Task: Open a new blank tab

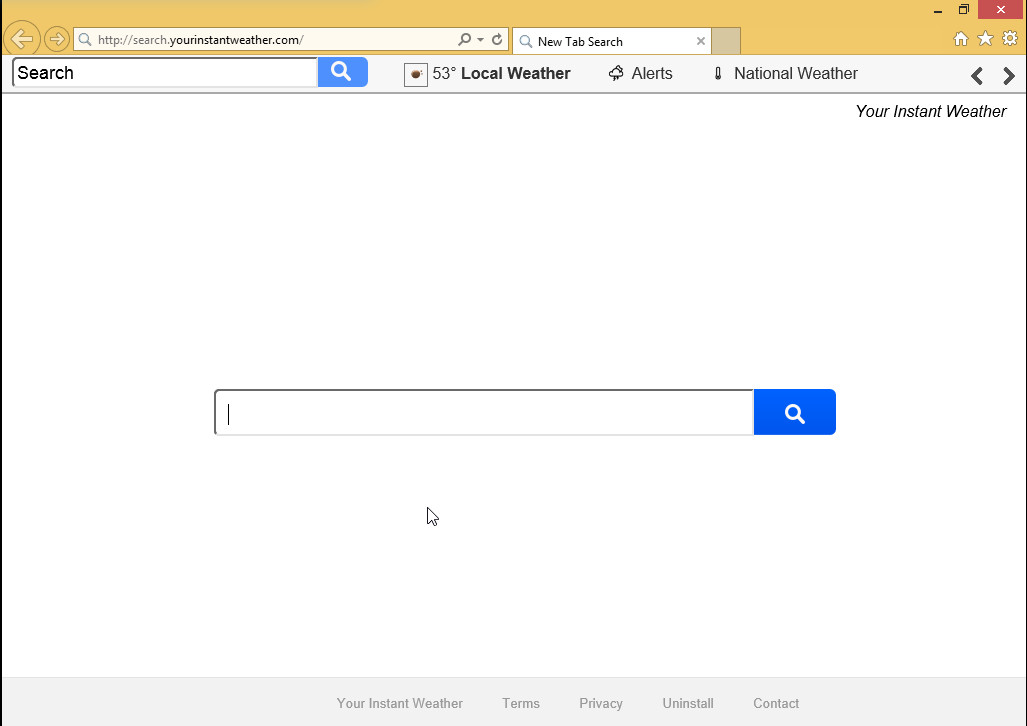Action: pyautogui.click(x=726, y=41)
